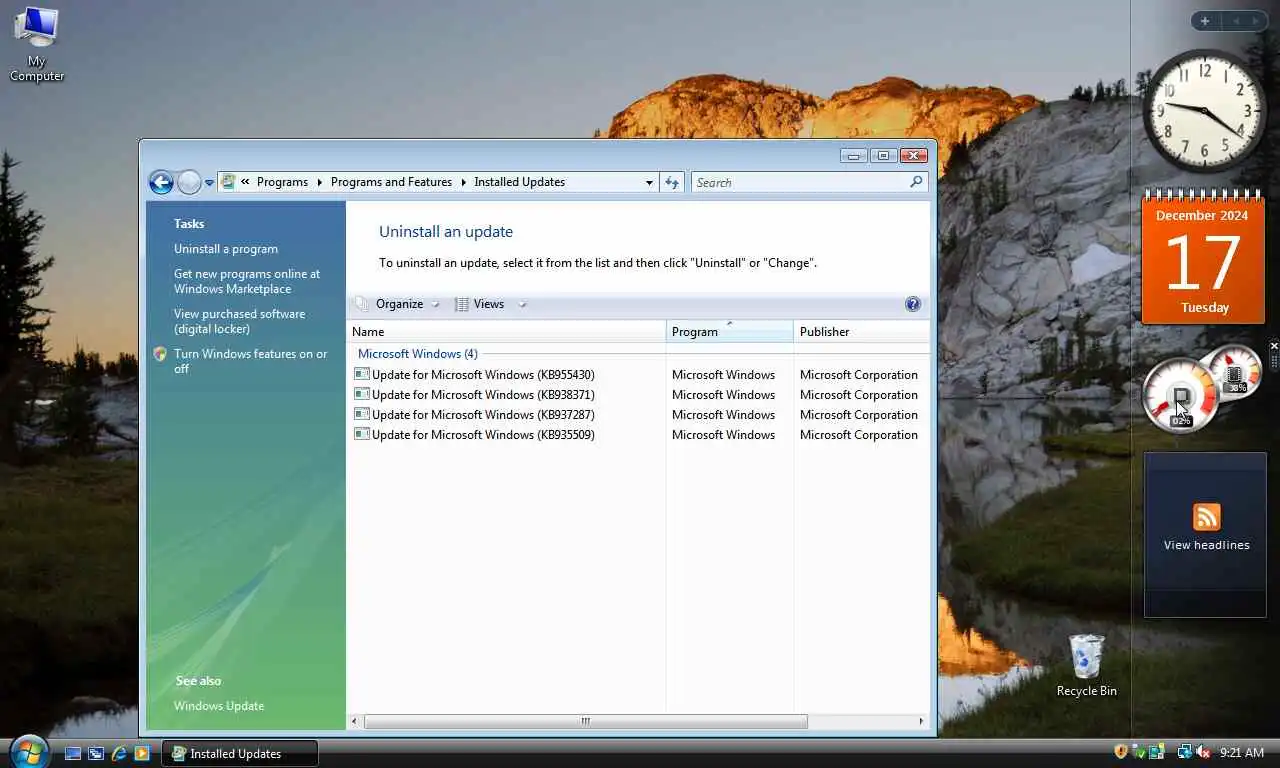1280x768 pixels.
Task: Click the shield icon beside Turn Windows features
Action: pos(160,354)
